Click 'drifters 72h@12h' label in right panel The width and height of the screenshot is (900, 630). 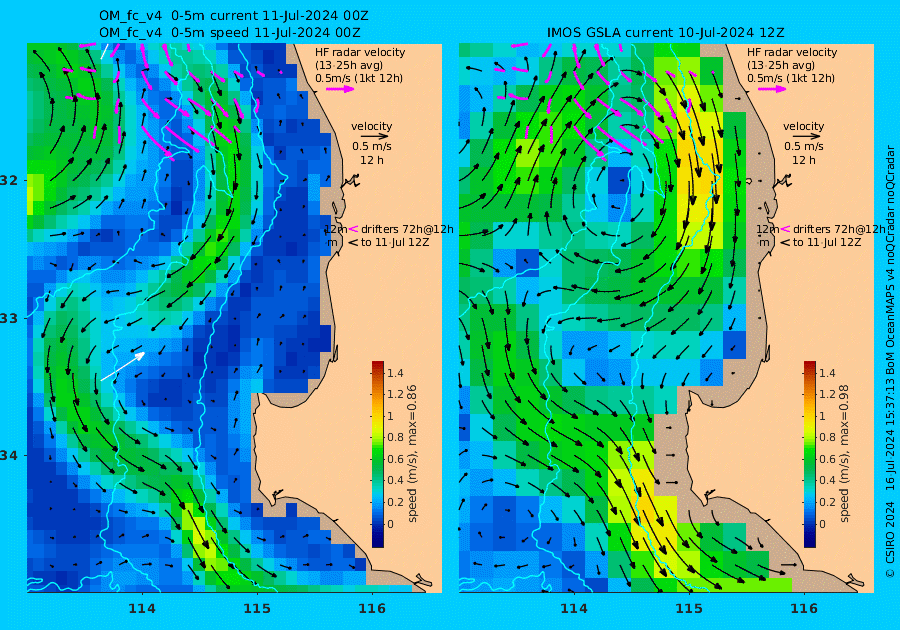point(839,229)
